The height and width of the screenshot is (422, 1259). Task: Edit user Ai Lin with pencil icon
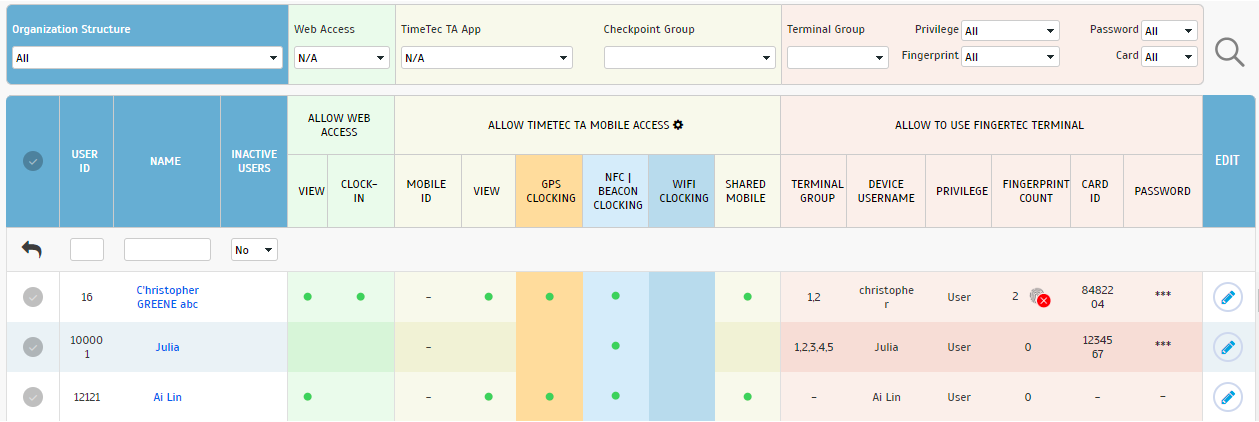[1228, 397]
